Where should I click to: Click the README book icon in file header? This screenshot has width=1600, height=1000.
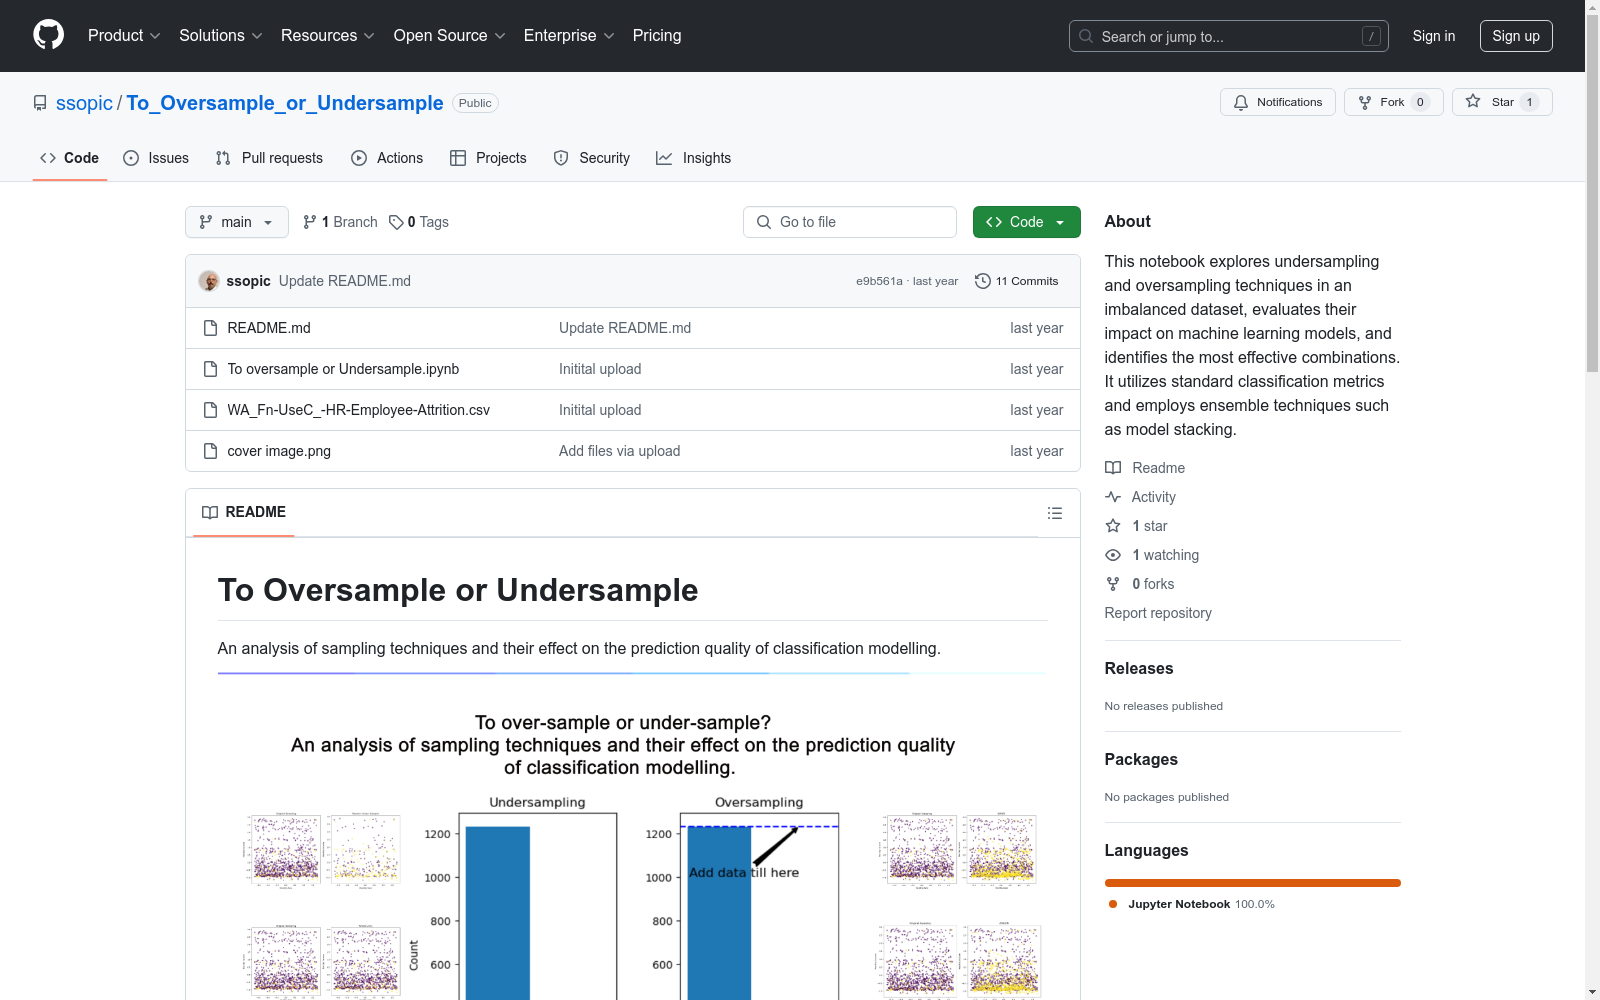[x=210, y=512]
